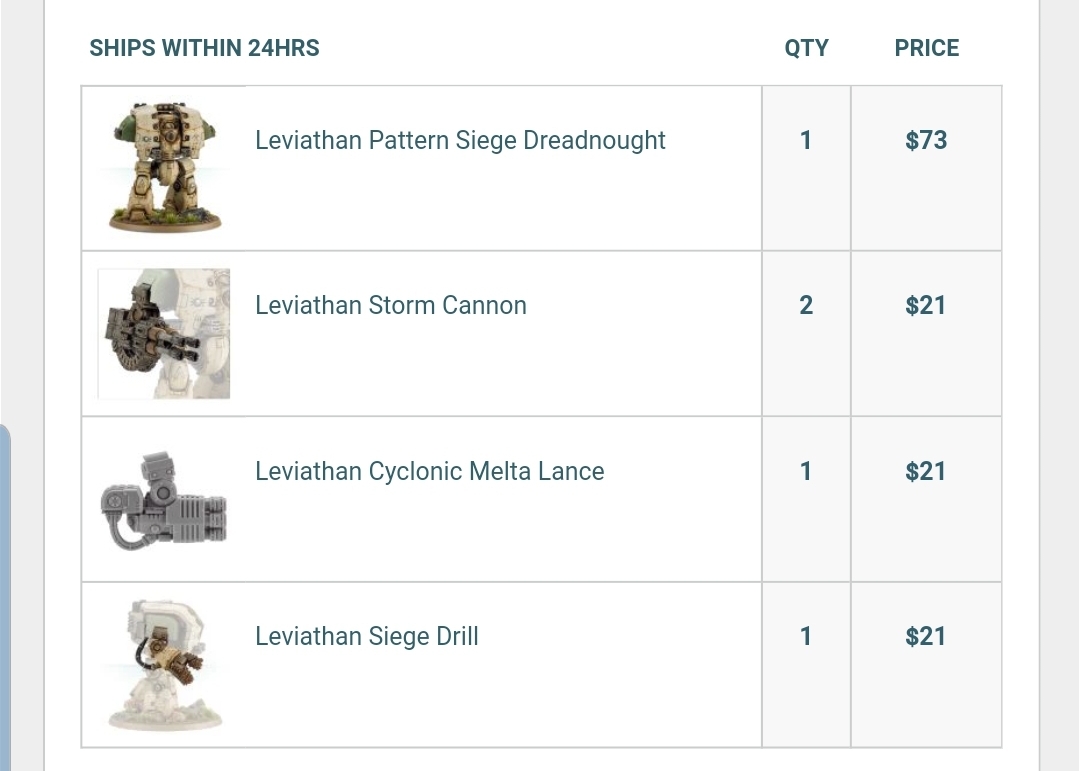
Task: Click the Ships Within 24hrs heading
Action: [204, 48]
